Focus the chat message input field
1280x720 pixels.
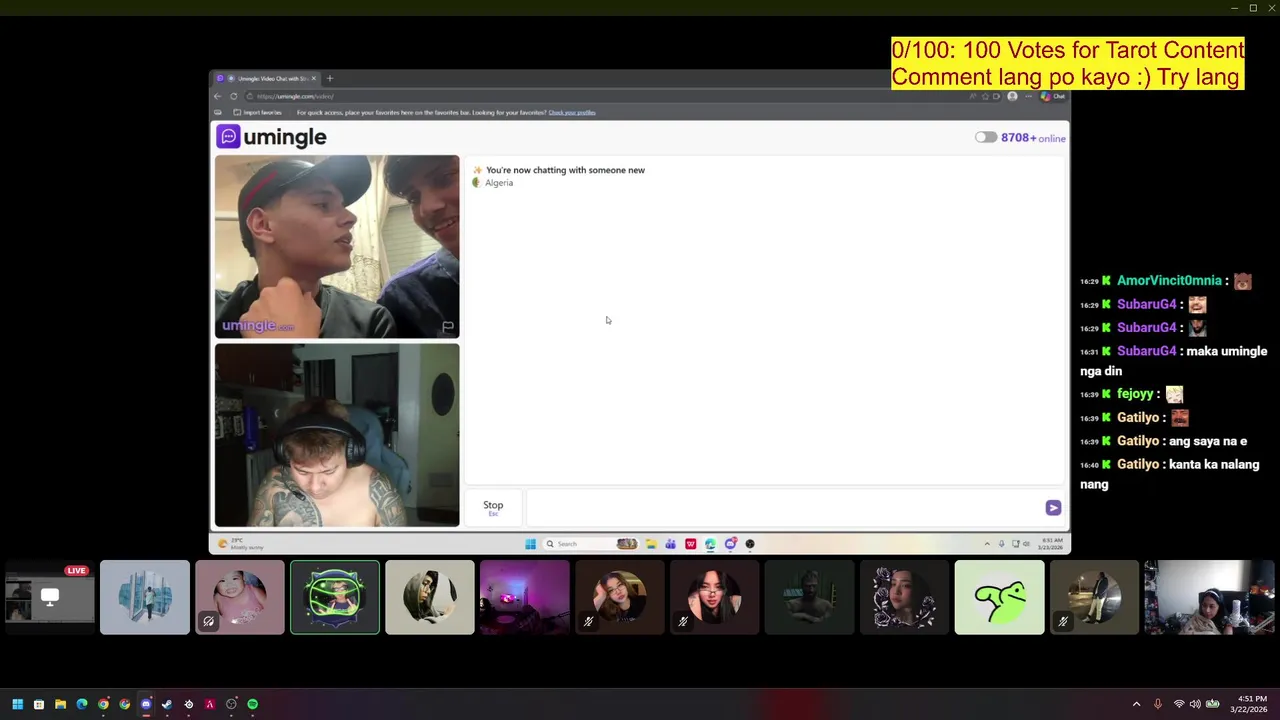point(785,508)
